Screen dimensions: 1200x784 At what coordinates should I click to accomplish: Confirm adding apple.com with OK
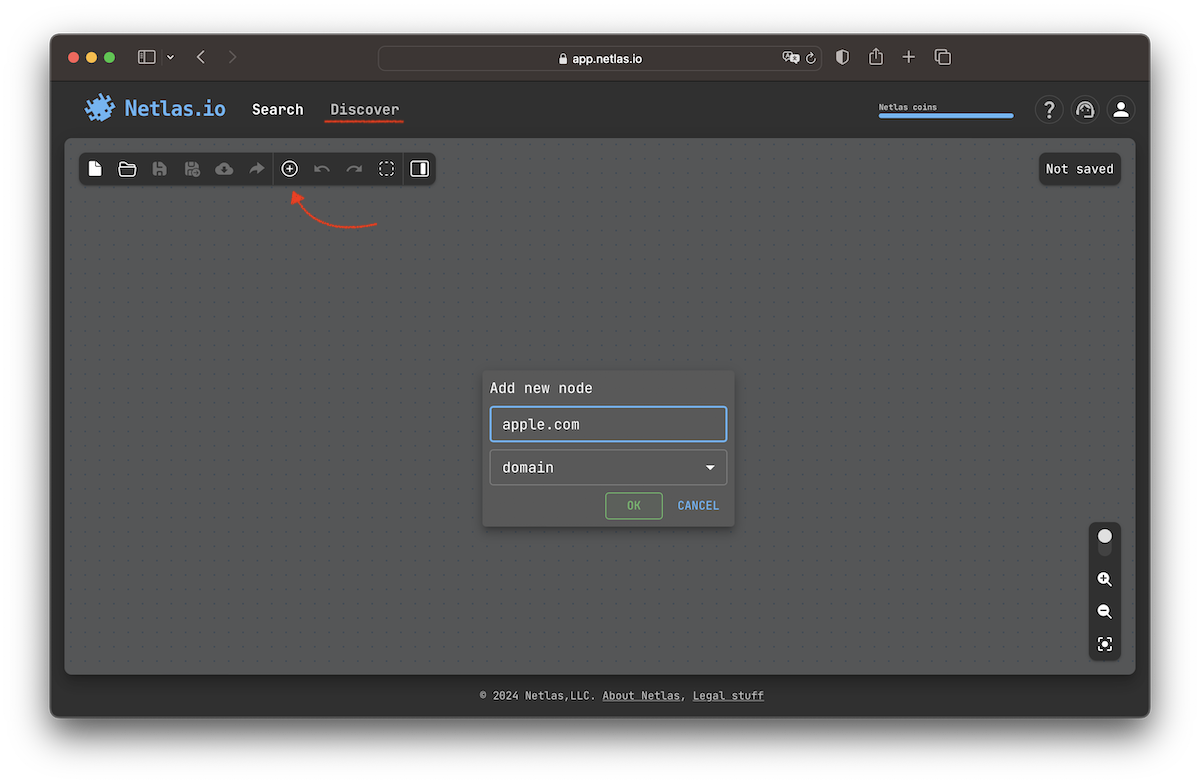[633, 505]
